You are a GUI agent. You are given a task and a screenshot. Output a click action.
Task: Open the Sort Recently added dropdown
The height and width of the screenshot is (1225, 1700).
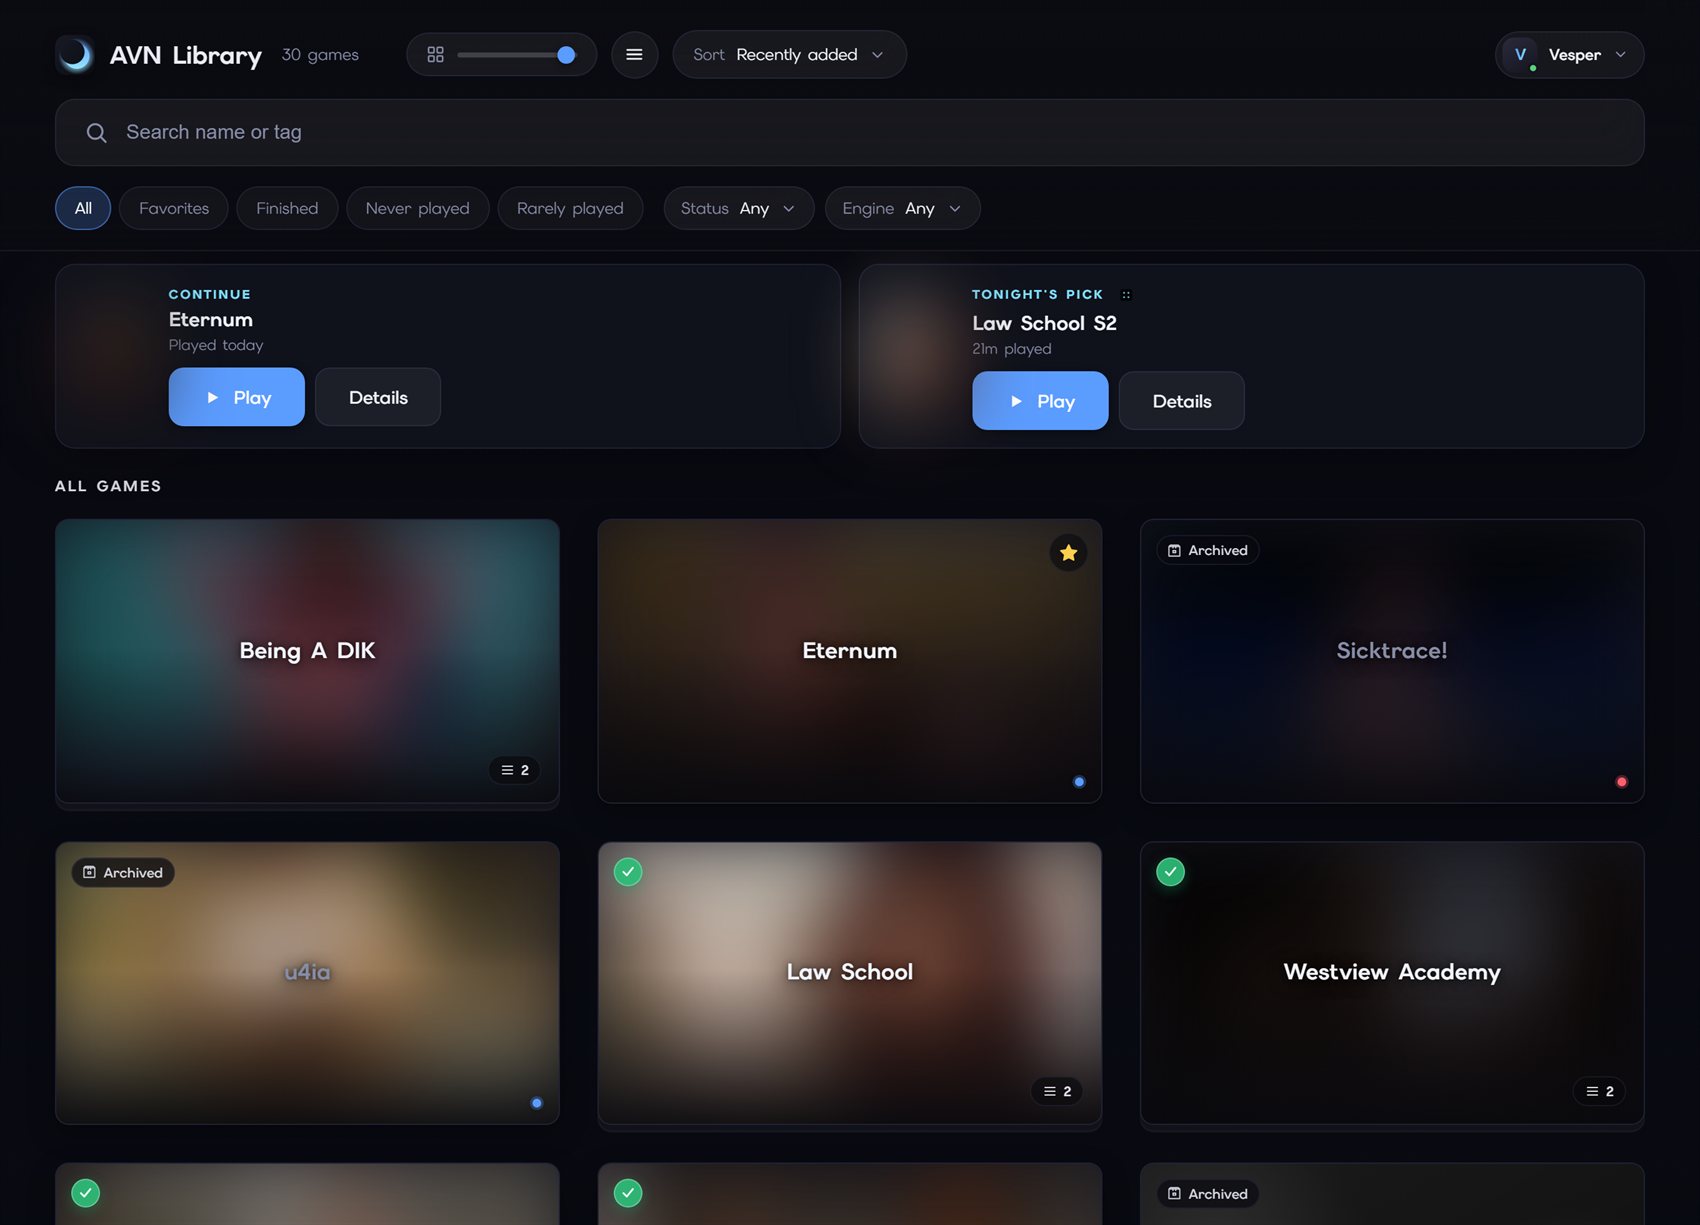[789, 55]
